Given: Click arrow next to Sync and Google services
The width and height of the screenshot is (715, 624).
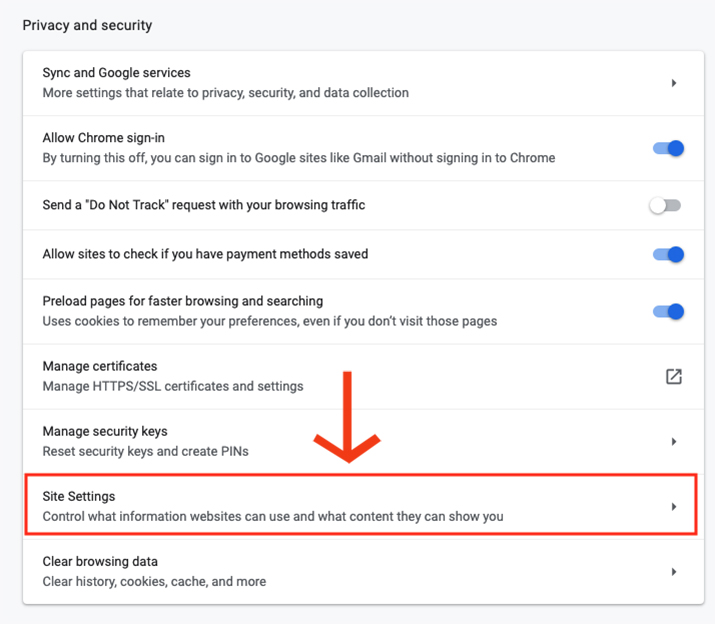Looking at the screenshot, I should 674,83.
